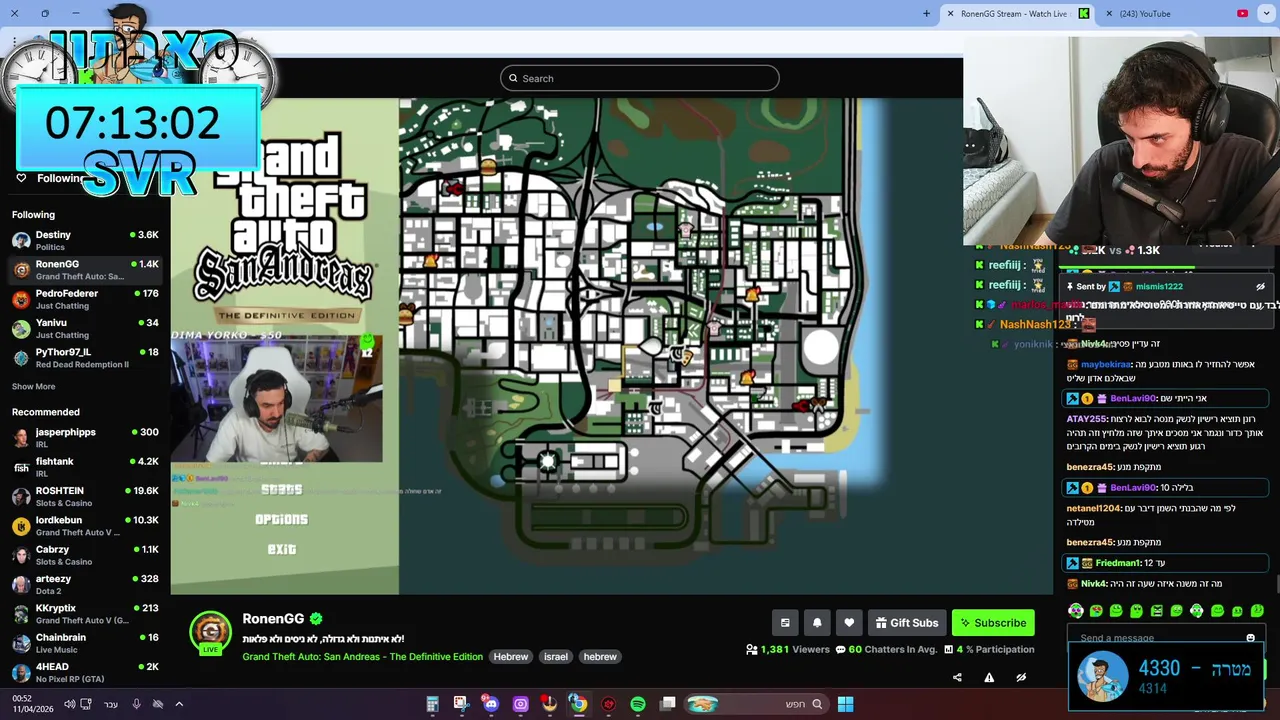Open Destiny's channel in Following list
1280x720 pixels.
tap(85, 240)
